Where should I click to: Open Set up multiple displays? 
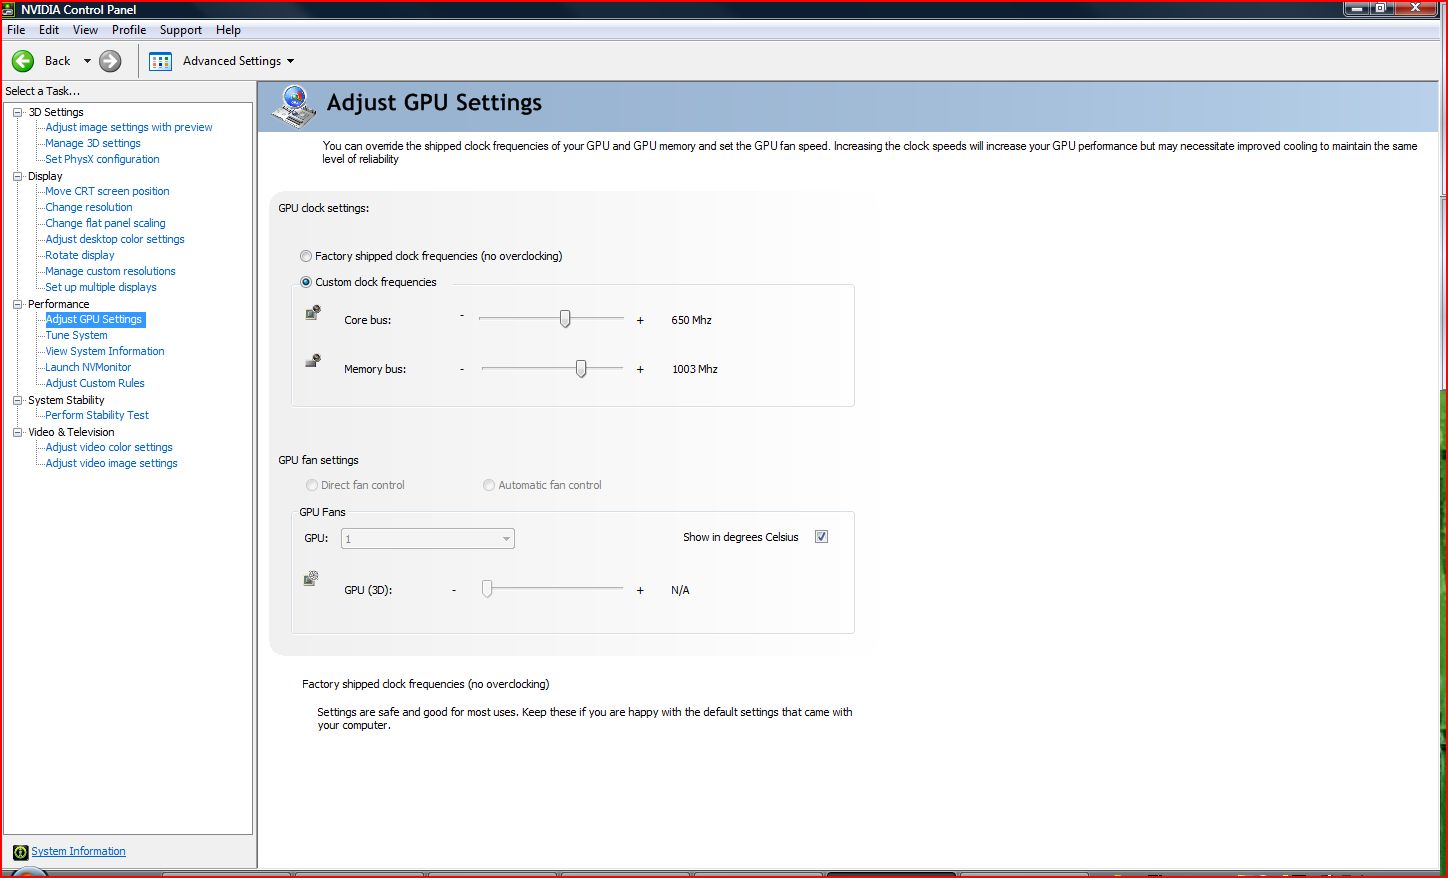(x=101, y=287)
